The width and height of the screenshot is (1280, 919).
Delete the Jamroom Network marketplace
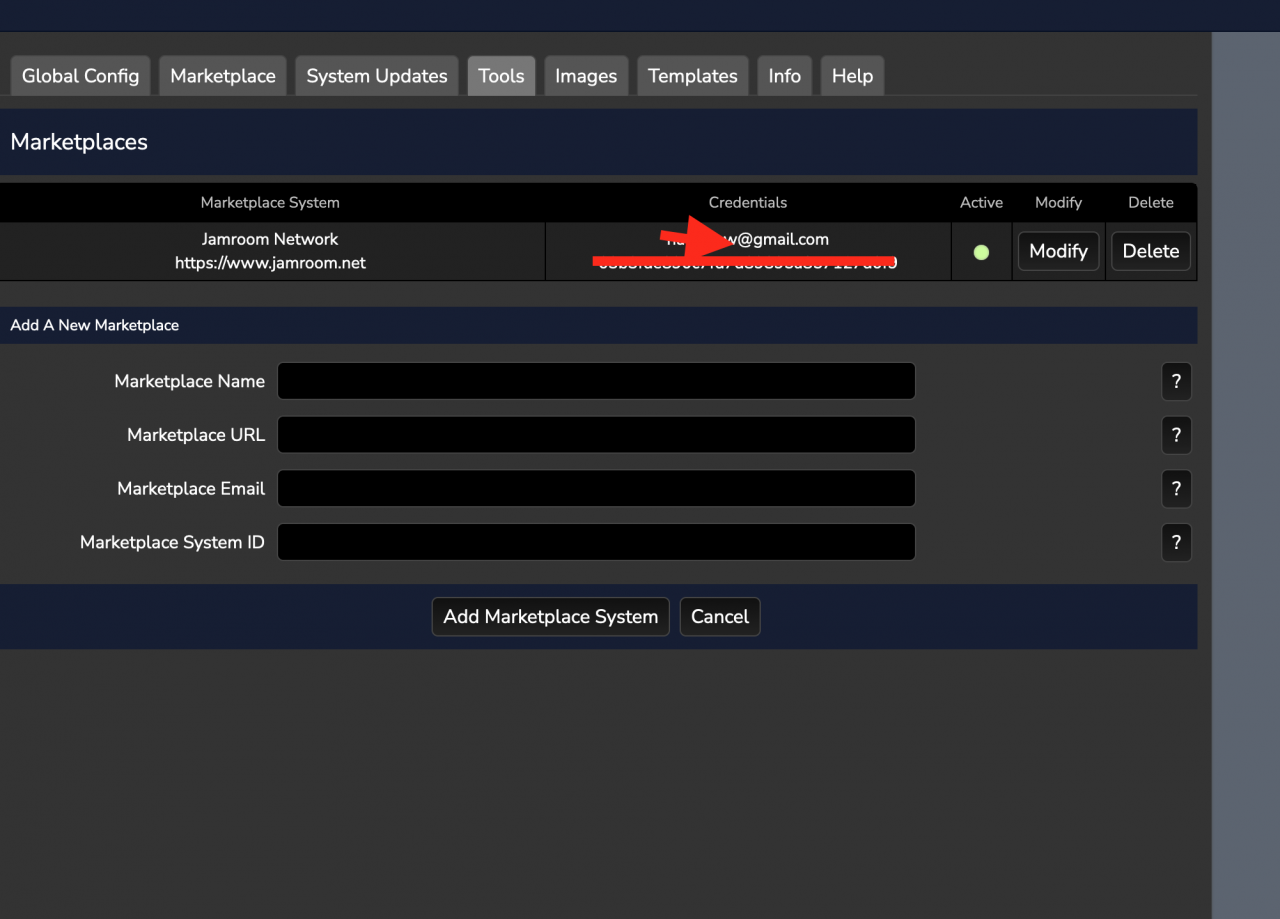[1150, 251]
